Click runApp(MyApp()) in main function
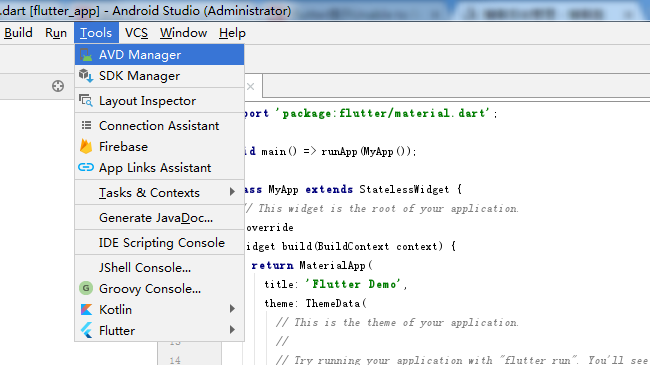This screenshot has height=365, width=650. pos(366,151)
